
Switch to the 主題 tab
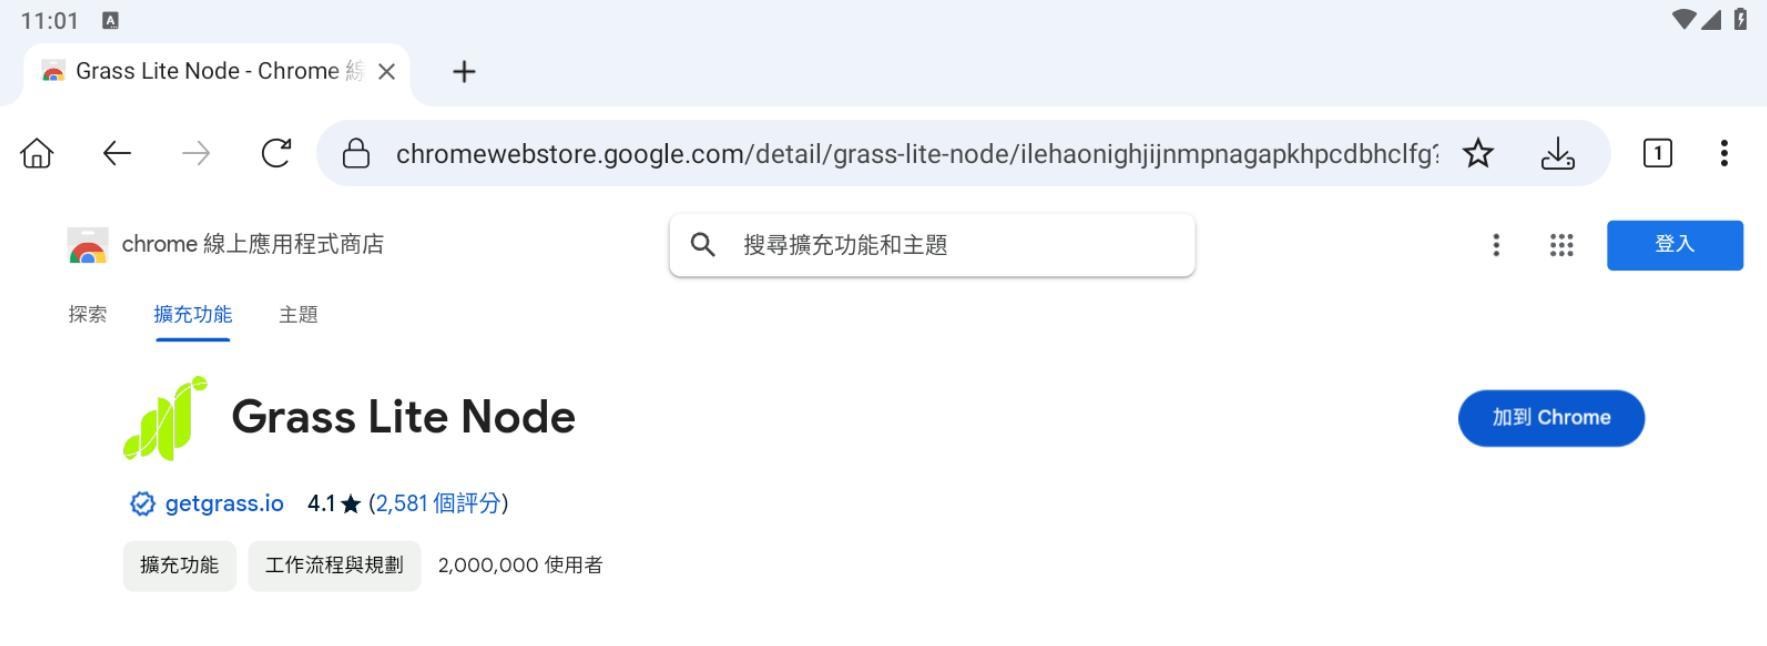297,315
